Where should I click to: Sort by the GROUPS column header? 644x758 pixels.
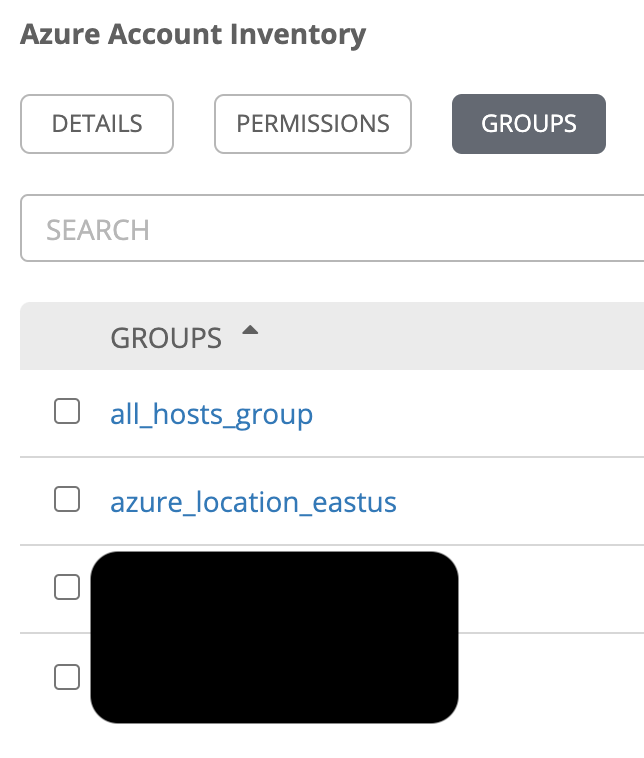click(166, 337)
